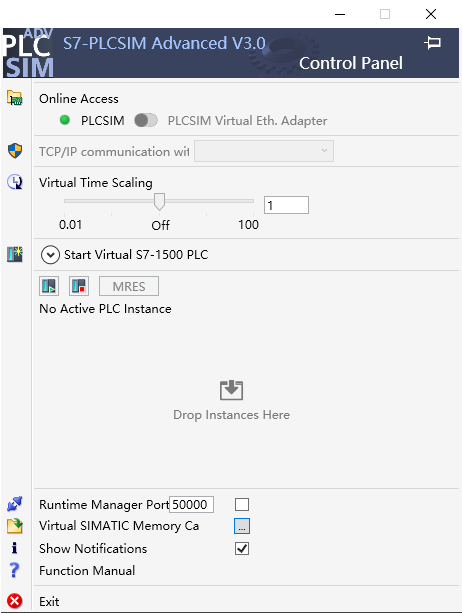Screen dimensions: 462x614
Task: Click the Virtual Memory Card folder icon
Action: coord(14,526)
